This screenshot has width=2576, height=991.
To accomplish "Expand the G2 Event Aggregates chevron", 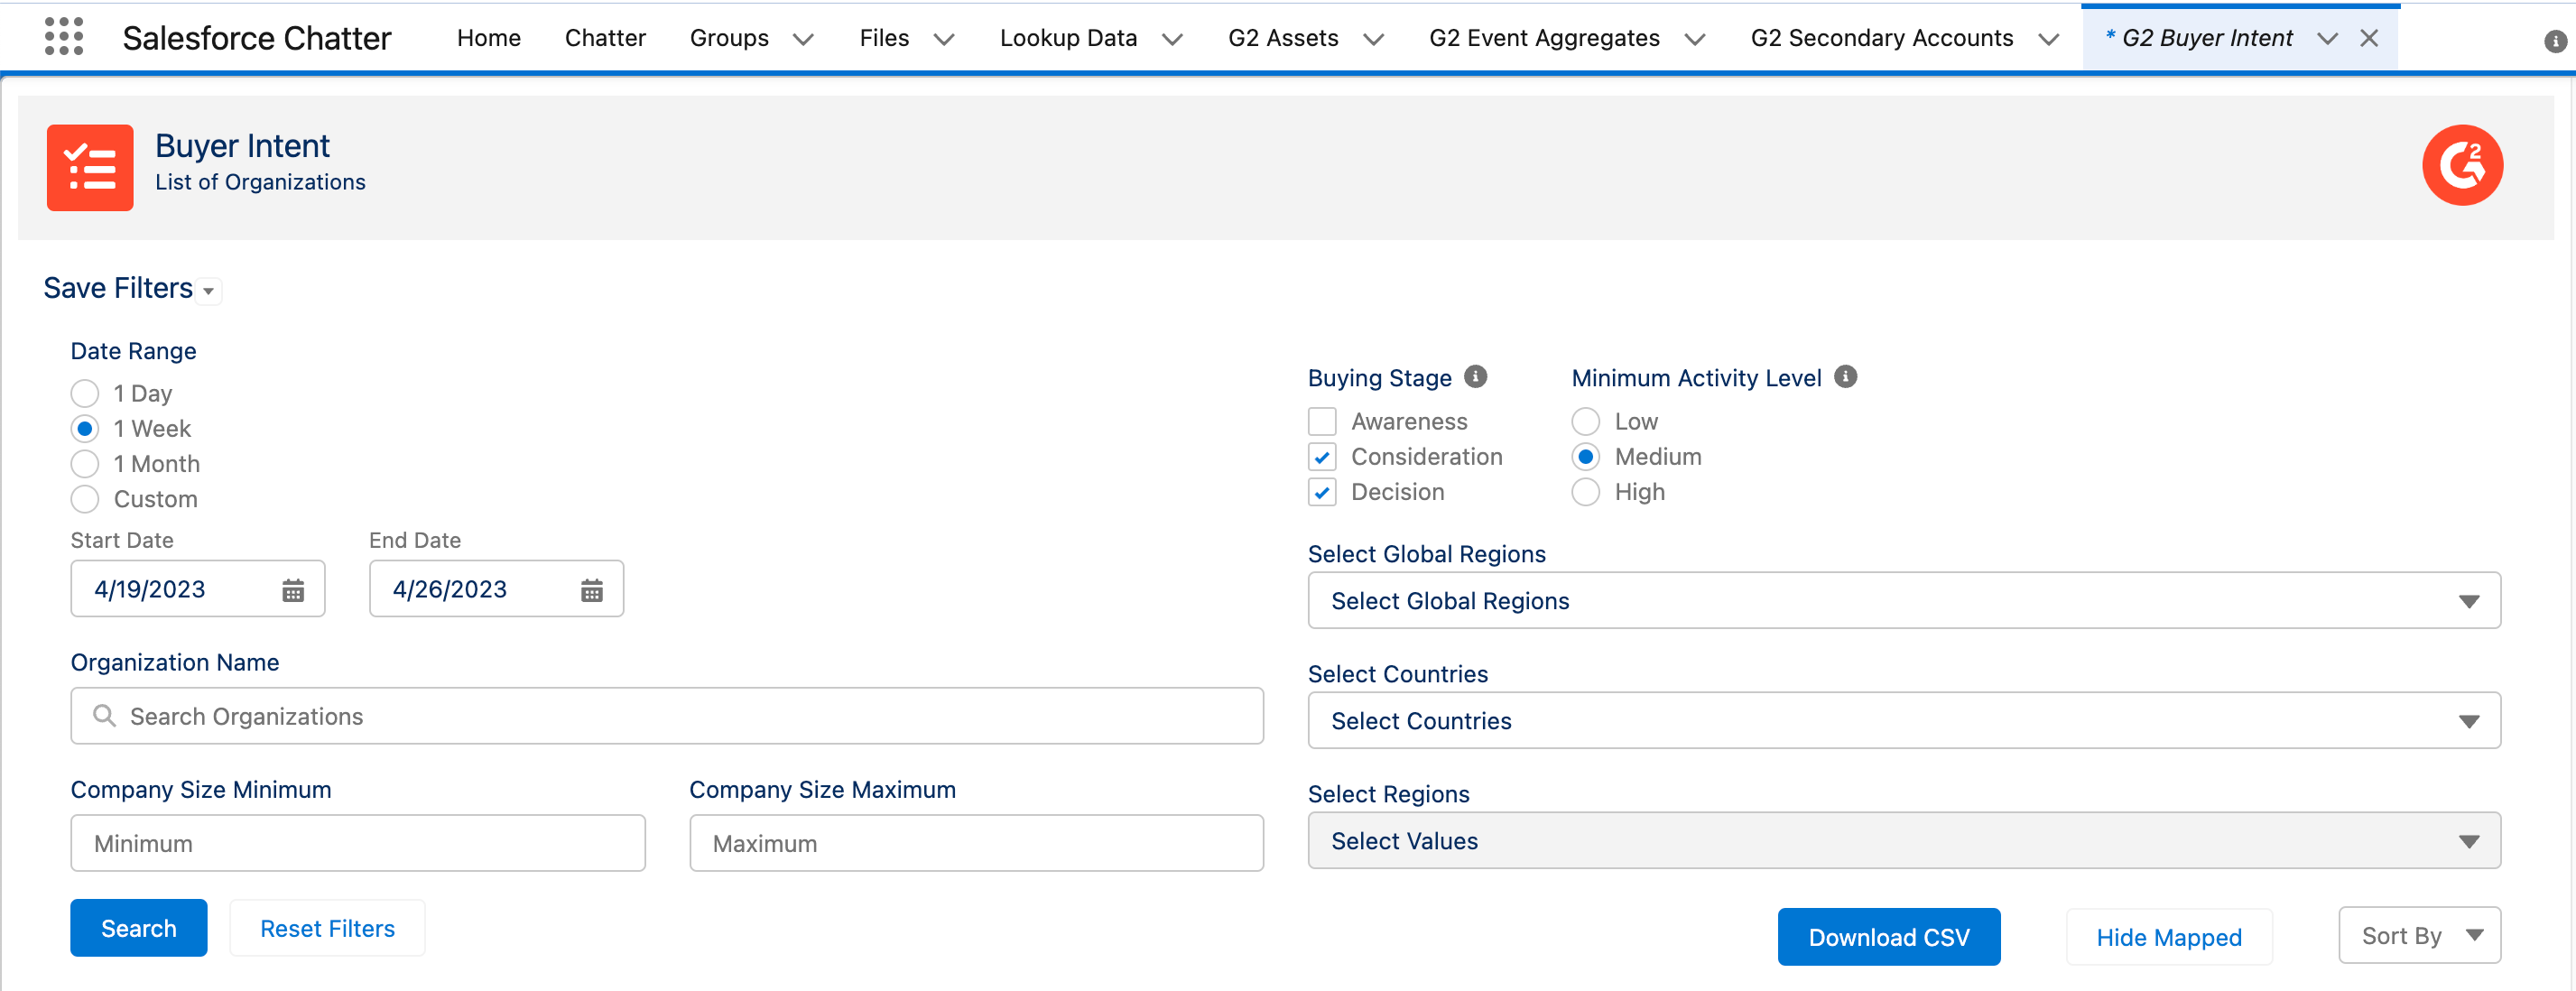I will tap(1694, 39).
